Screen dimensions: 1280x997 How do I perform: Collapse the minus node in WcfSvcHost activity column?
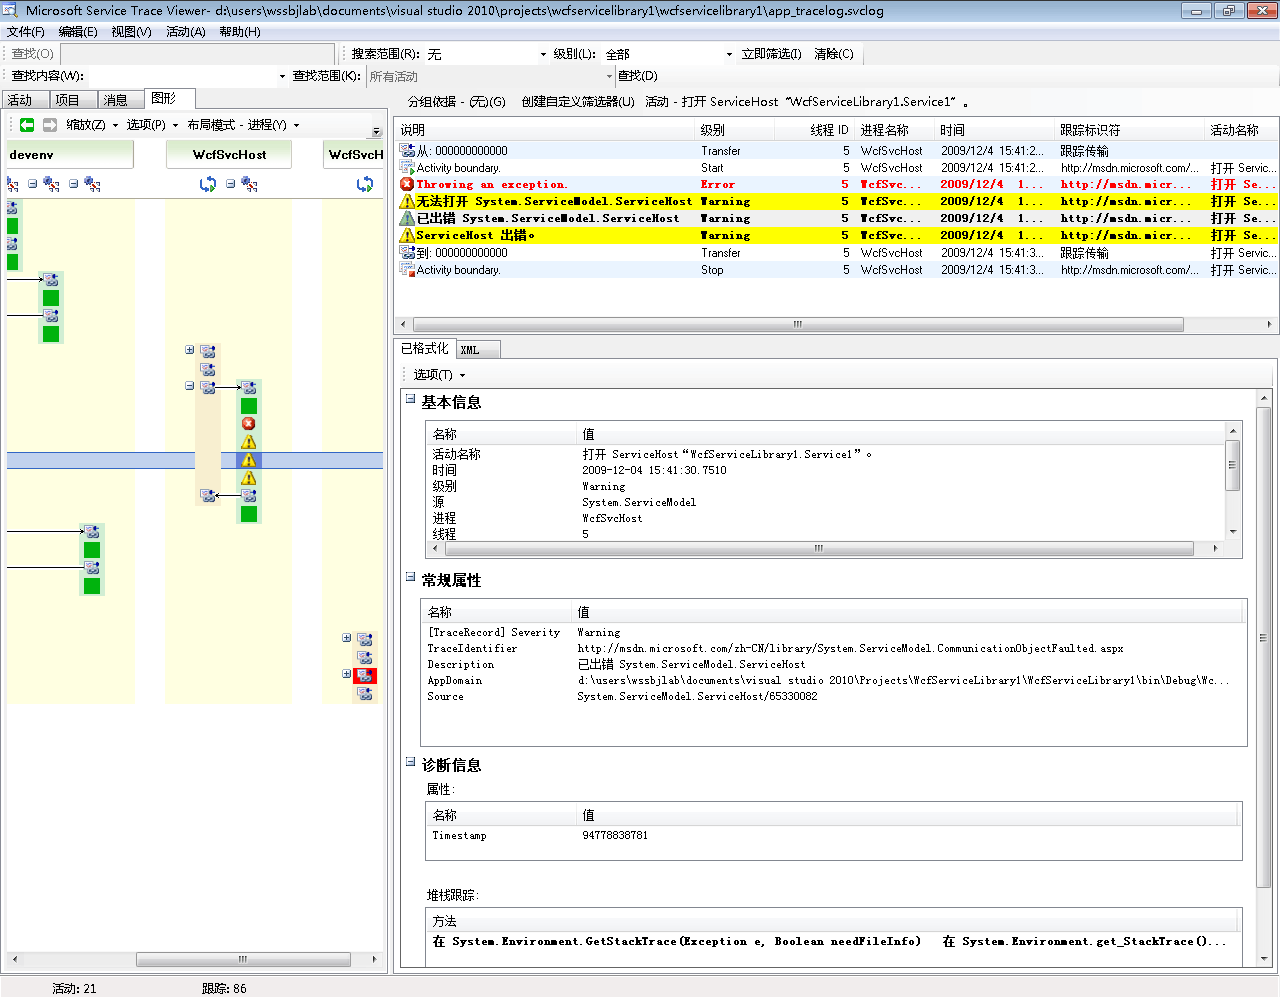(x=190, y=386)
